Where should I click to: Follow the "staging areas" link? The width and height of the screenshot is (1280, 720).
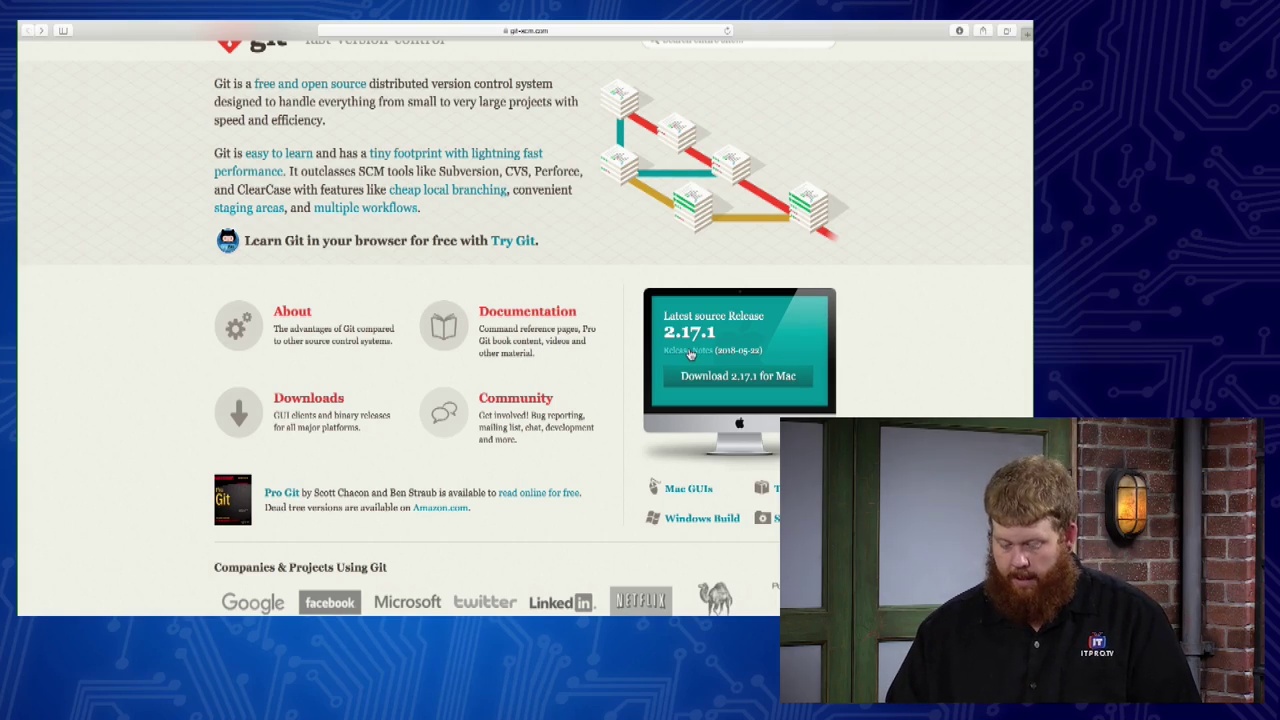pos(249,208)
